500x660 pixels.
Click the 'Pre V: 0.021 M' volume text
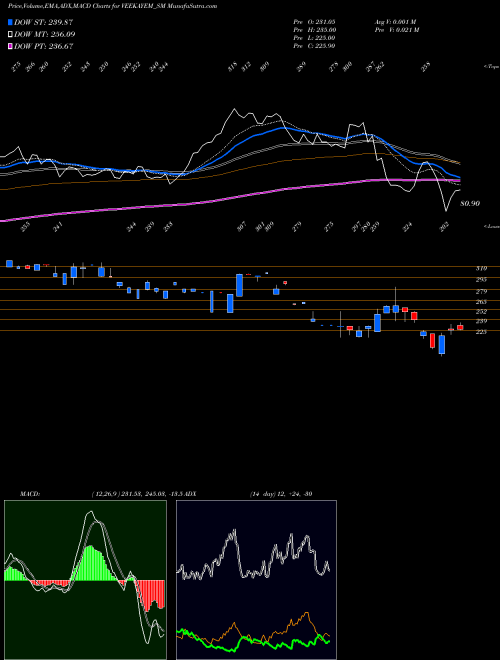(x=397, y=29)
